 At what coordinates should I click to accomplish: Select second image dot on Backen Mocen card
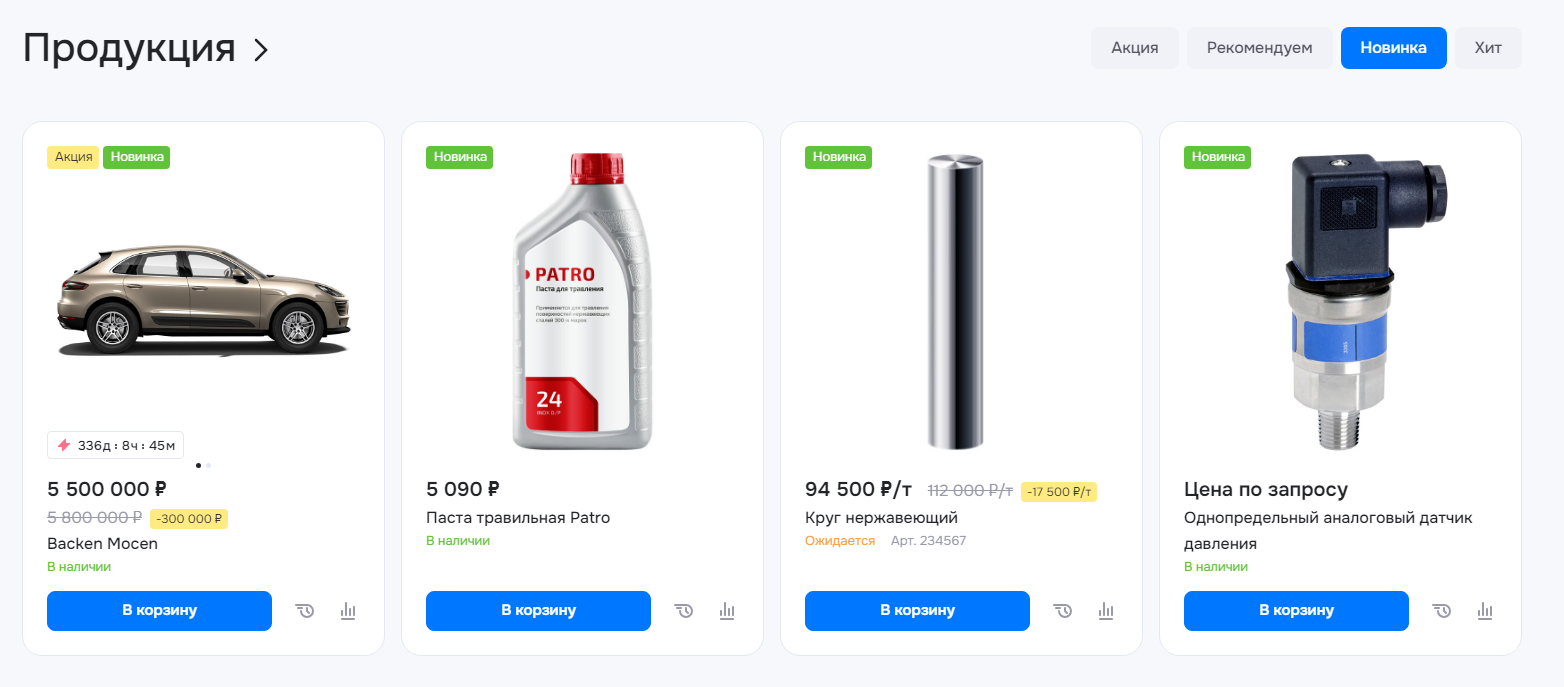click(x=208, y=465)
